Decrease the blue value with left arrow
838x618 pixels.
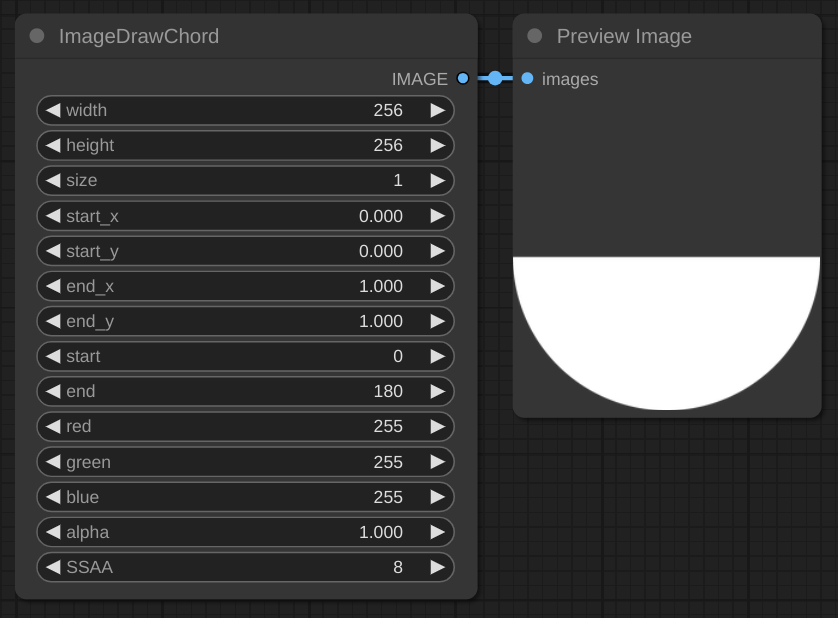pyautogui.click(x=53, y=497)
